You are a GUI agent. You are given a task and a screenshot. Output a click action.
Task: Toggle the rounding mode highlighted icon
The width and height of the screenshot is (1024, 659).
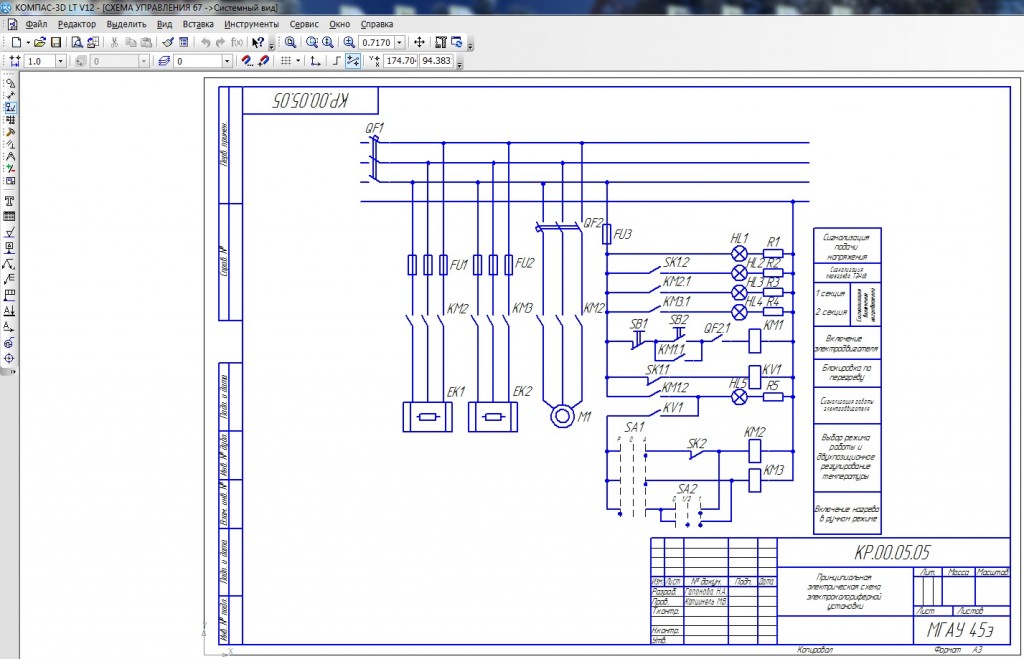pos(353,61)
